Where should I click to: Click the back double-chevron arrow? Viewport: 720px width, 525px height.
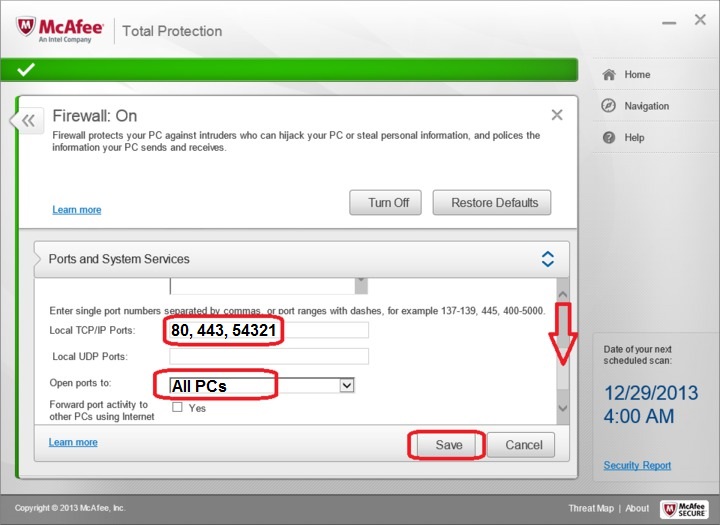coord(28,121)
